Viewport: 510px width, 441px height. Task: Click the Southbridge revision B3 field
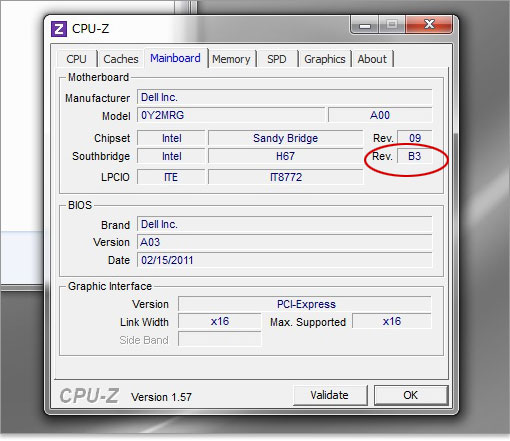point(415,156)
